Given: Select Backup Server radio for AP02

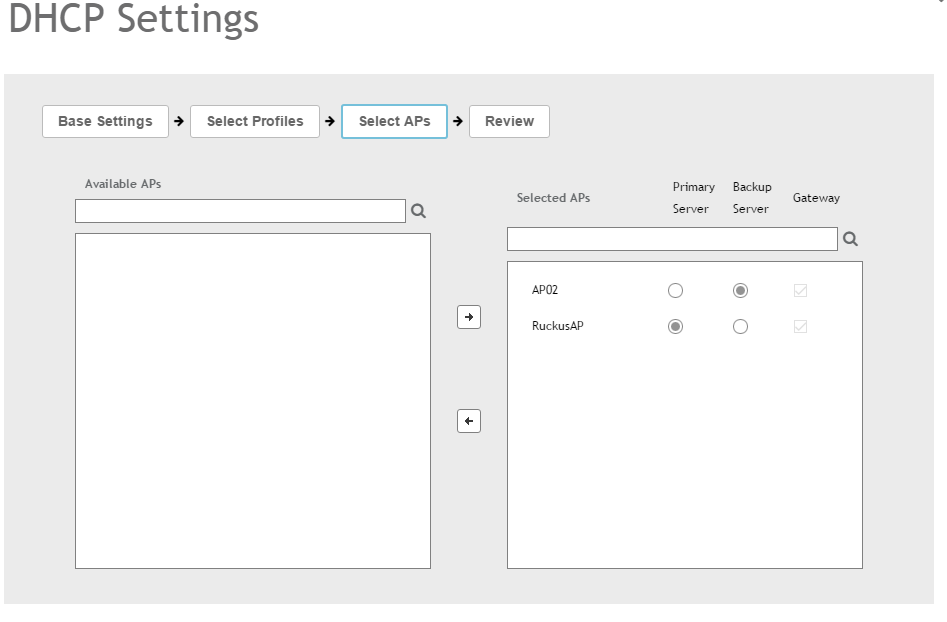Looking at the screenshot, I should 740,291.
